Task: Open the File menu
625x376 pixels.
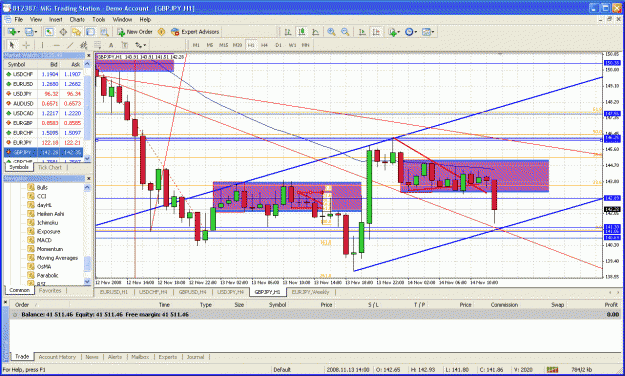Action: point(19,19)
